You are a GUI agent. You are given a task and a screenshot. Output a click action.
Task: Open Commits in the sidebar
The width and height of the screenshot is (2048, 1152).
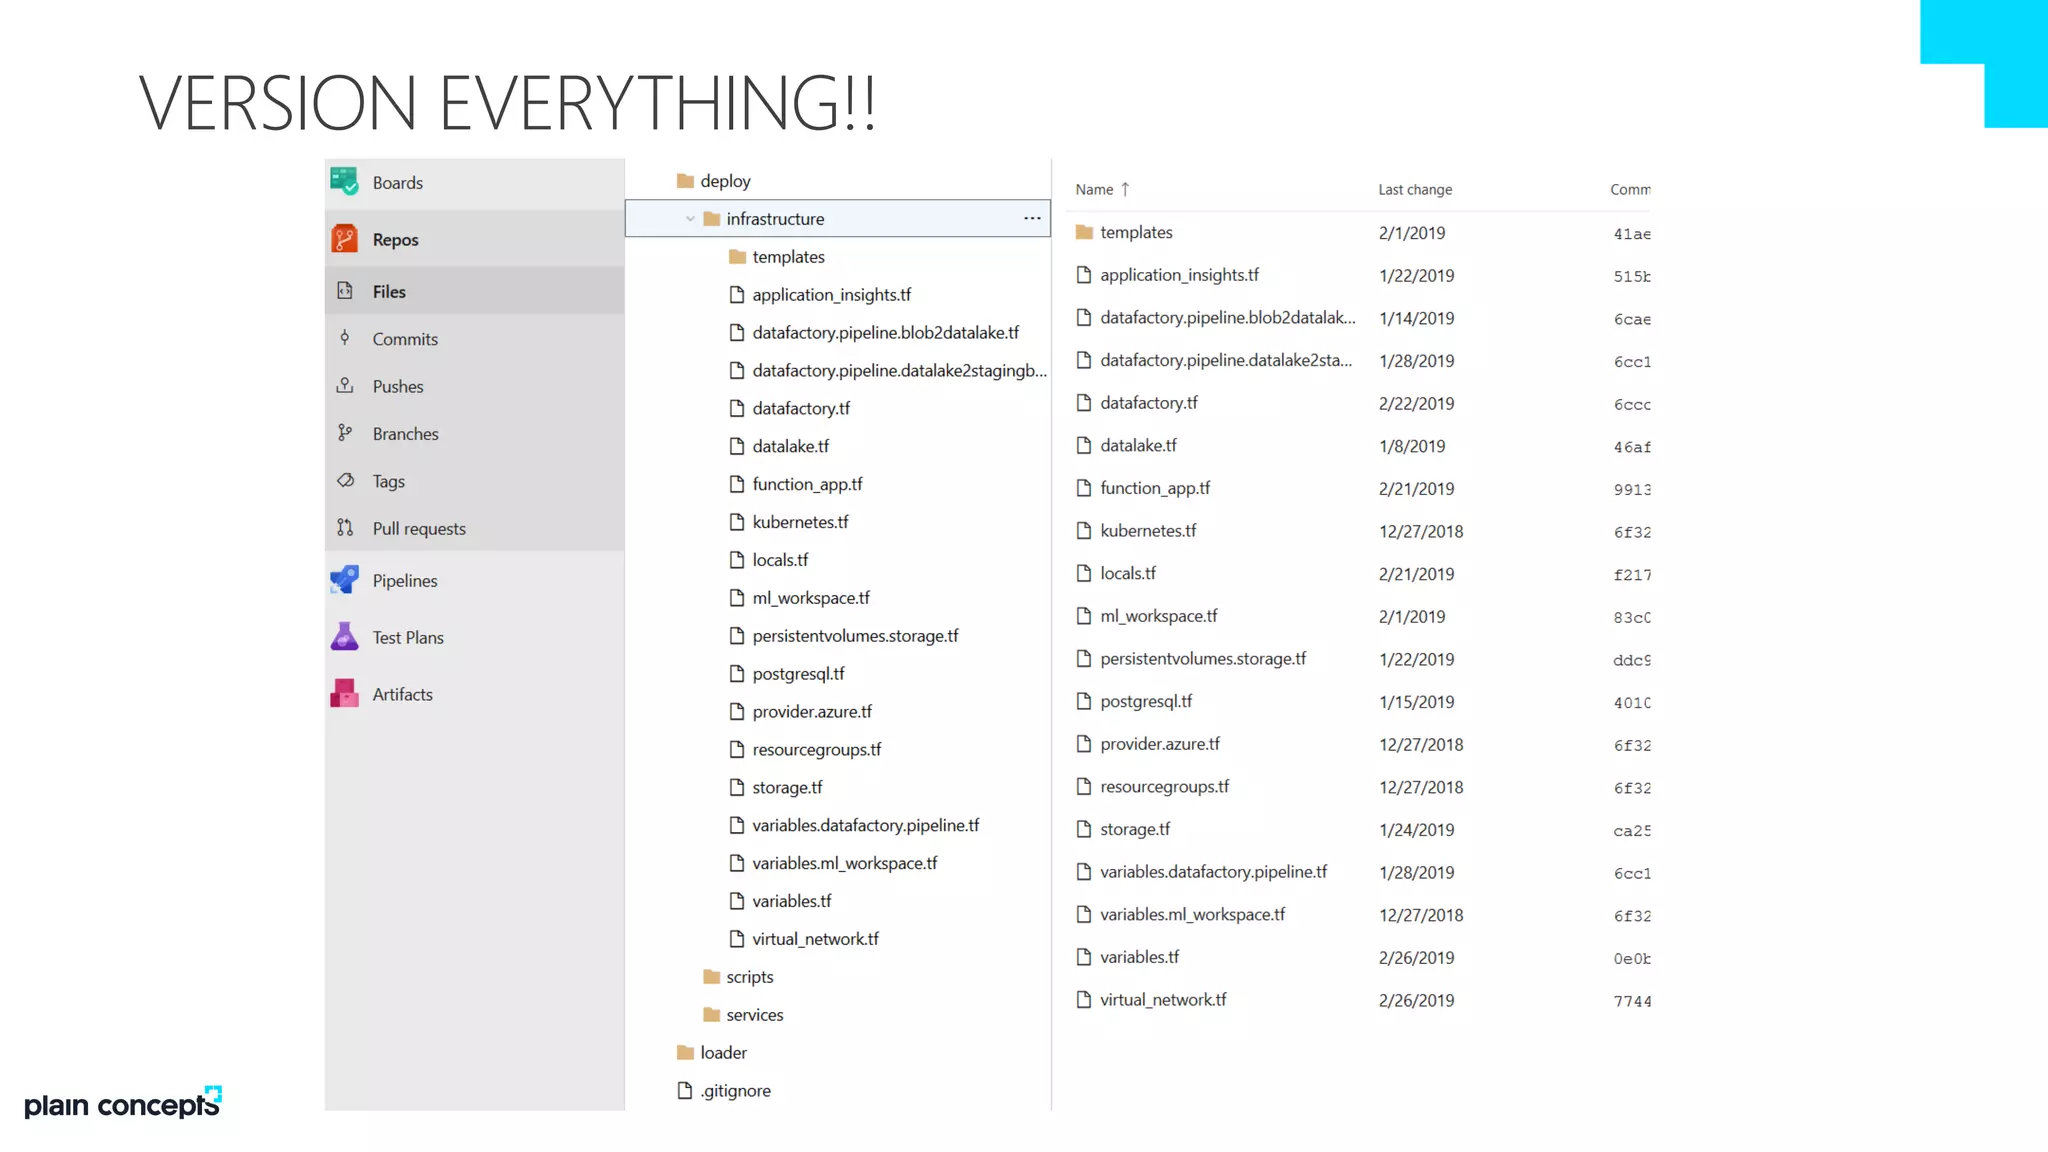pyautogui.click(x=405, y=339)
